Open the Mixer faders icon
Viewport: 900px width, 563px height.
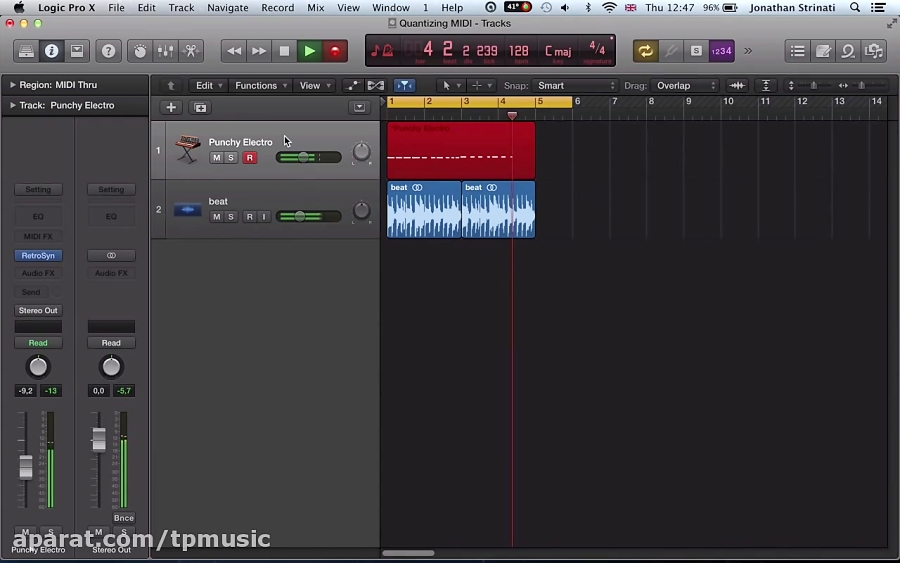pos(165,51)
